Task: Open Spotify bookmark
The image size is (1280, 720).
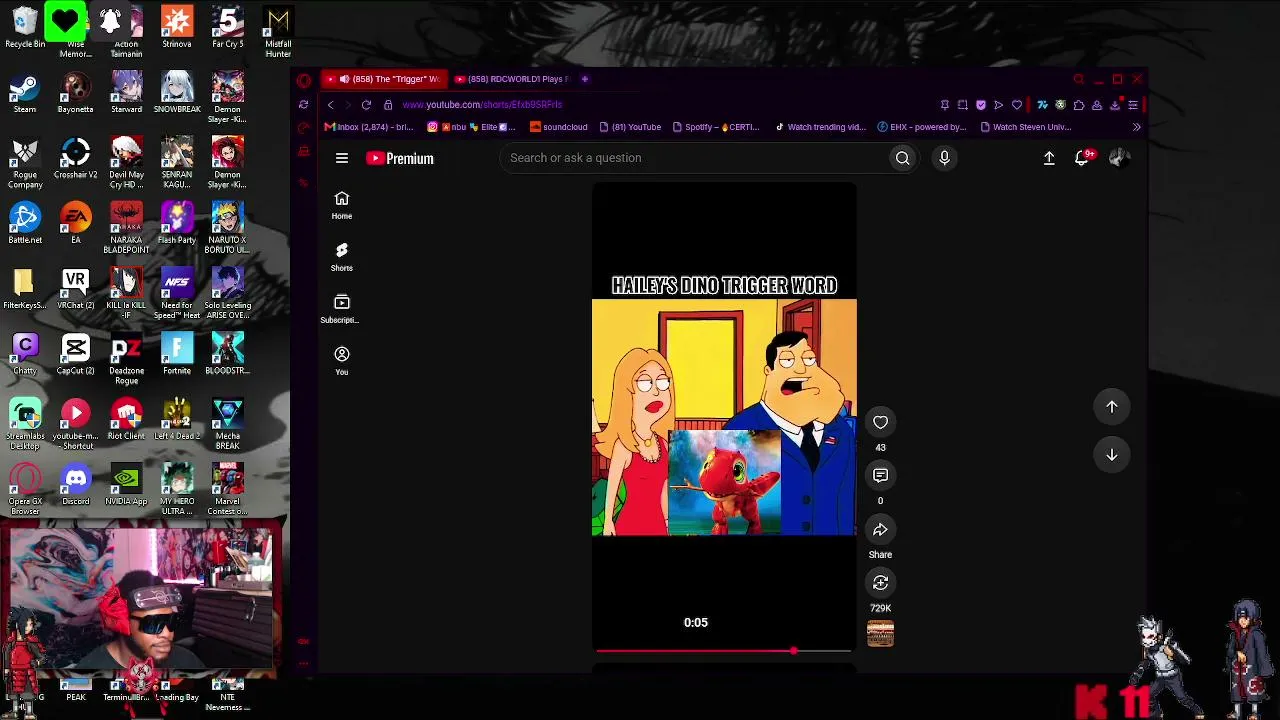Action: pos(716,127)
